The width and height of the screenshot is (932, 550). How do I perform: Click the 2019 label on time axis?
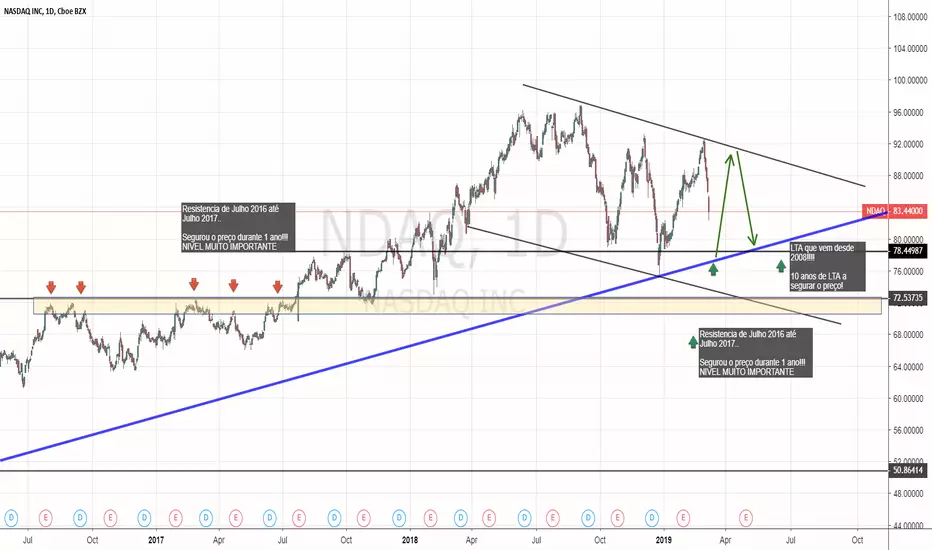click(663, 540)
